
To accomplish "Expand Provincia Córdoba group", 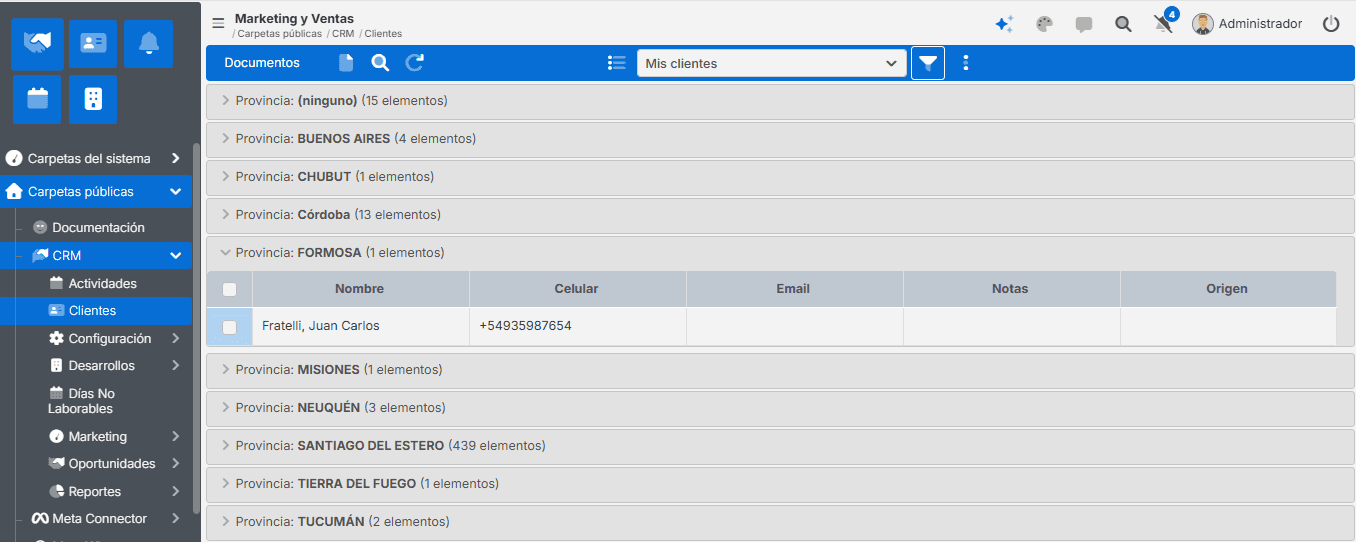I will click(x=780, y=215).
